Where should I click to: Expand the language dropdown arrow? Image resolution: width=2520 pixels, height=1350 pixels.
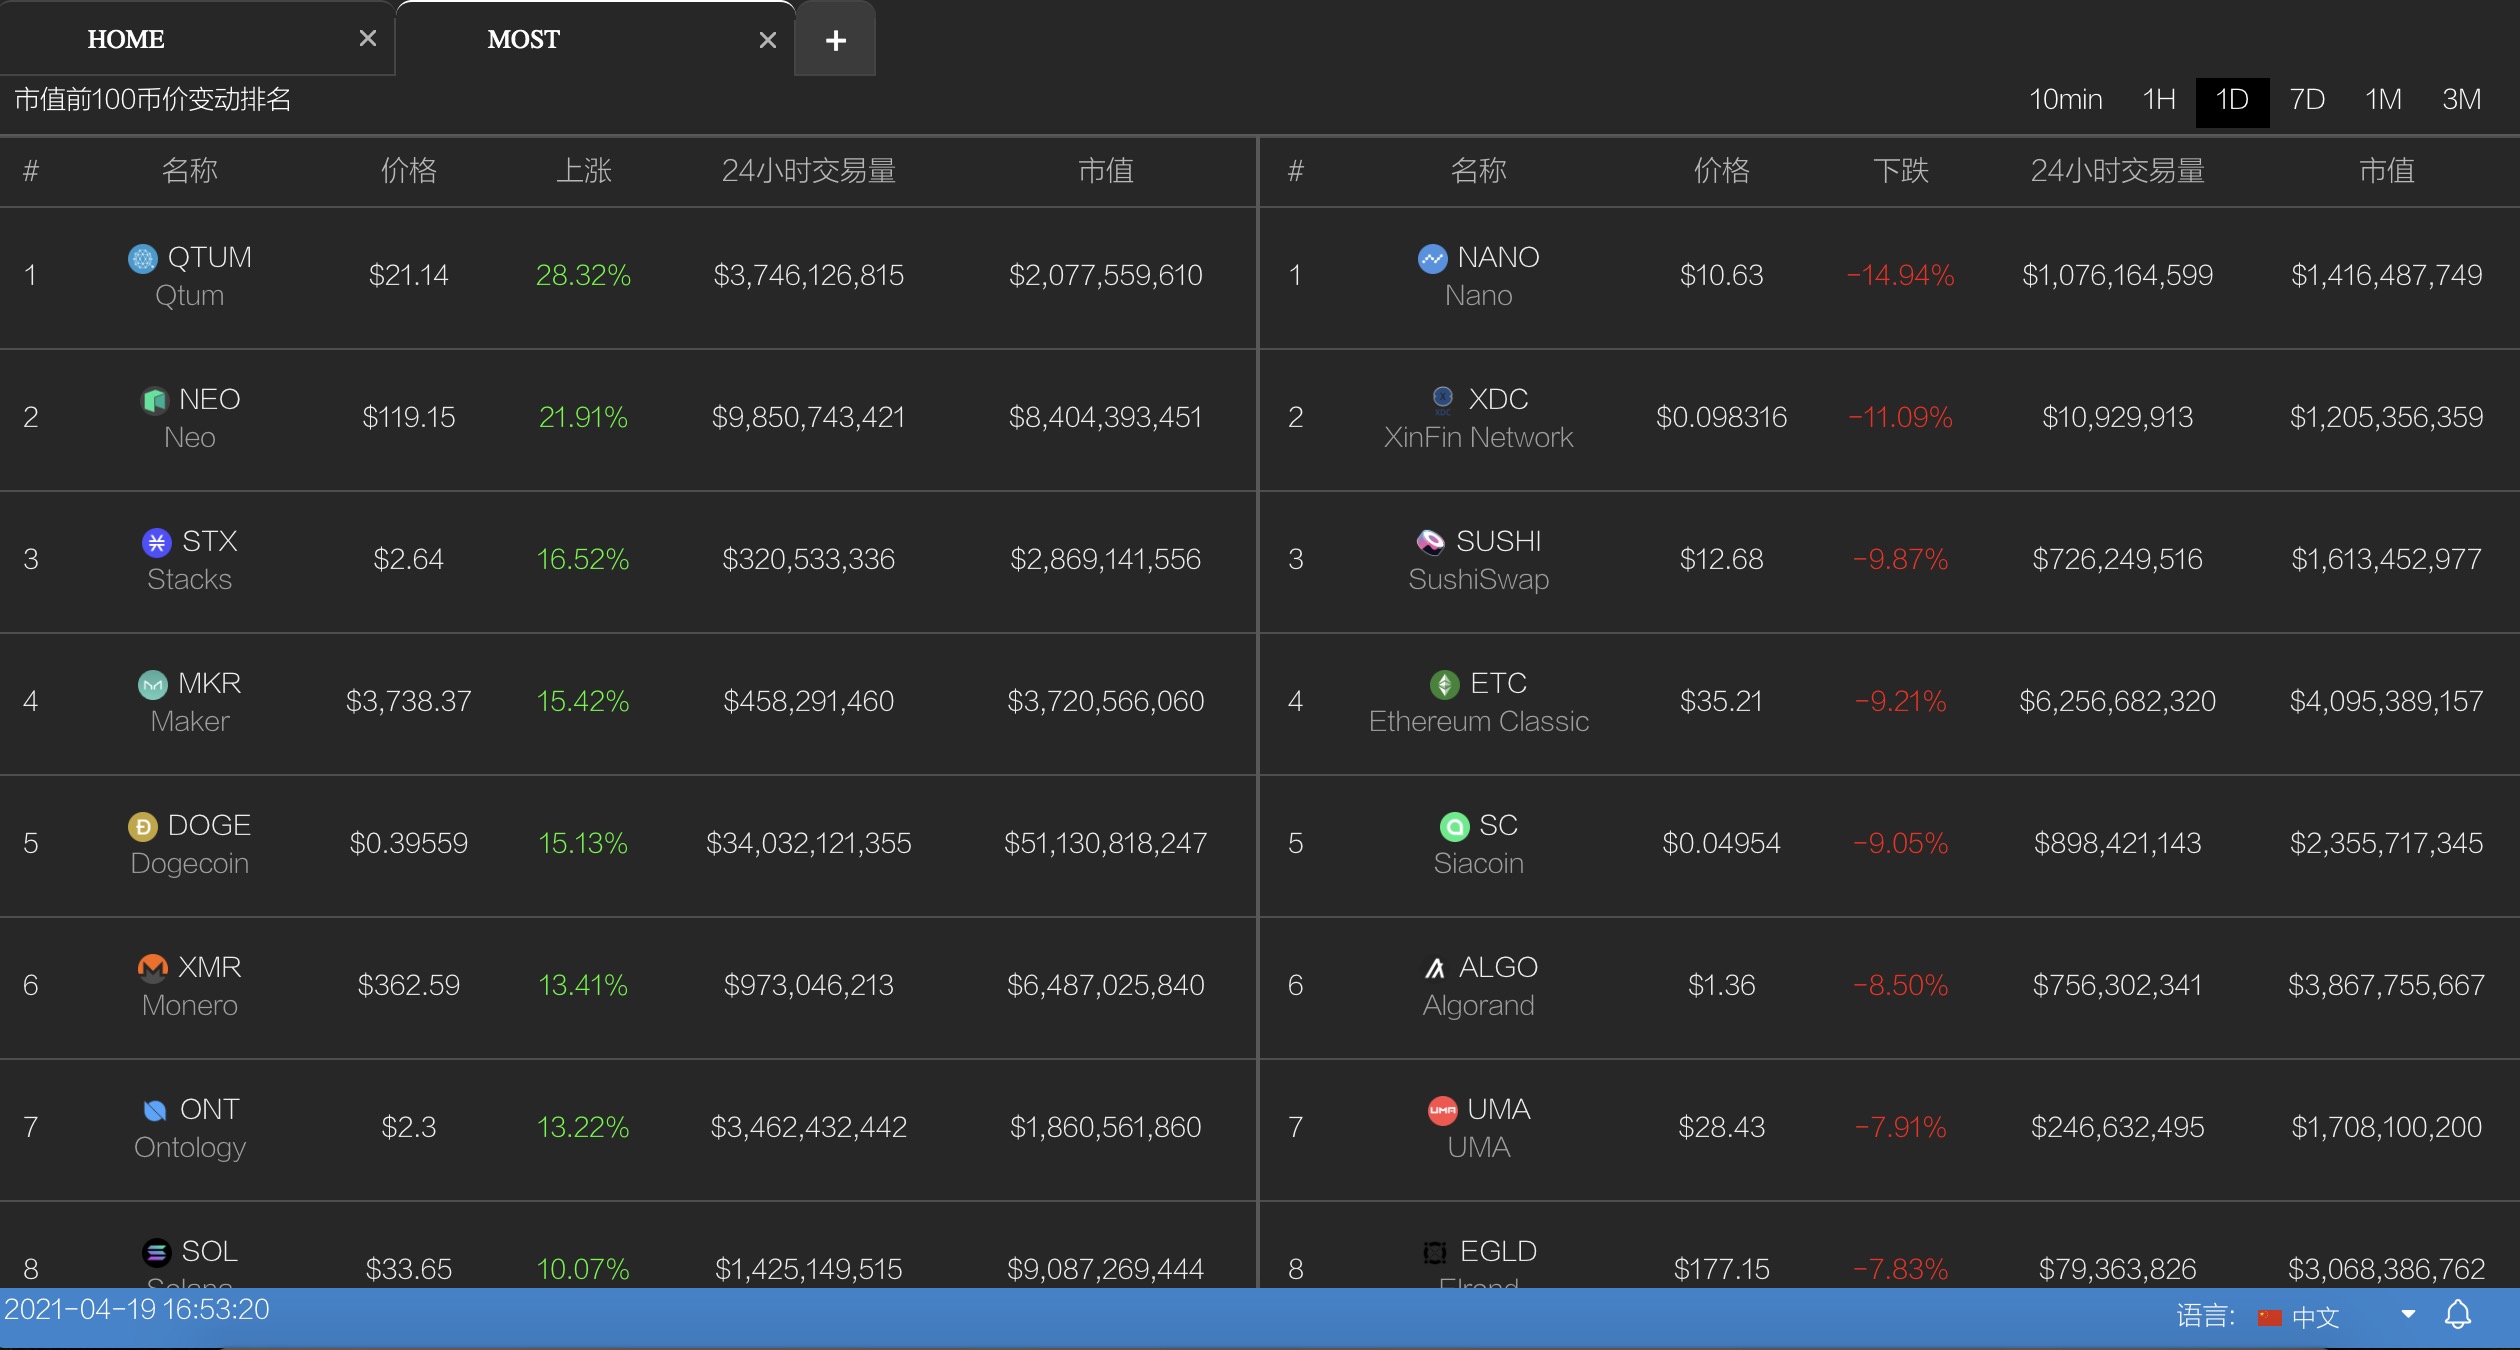click(x=2408, y=1315)
